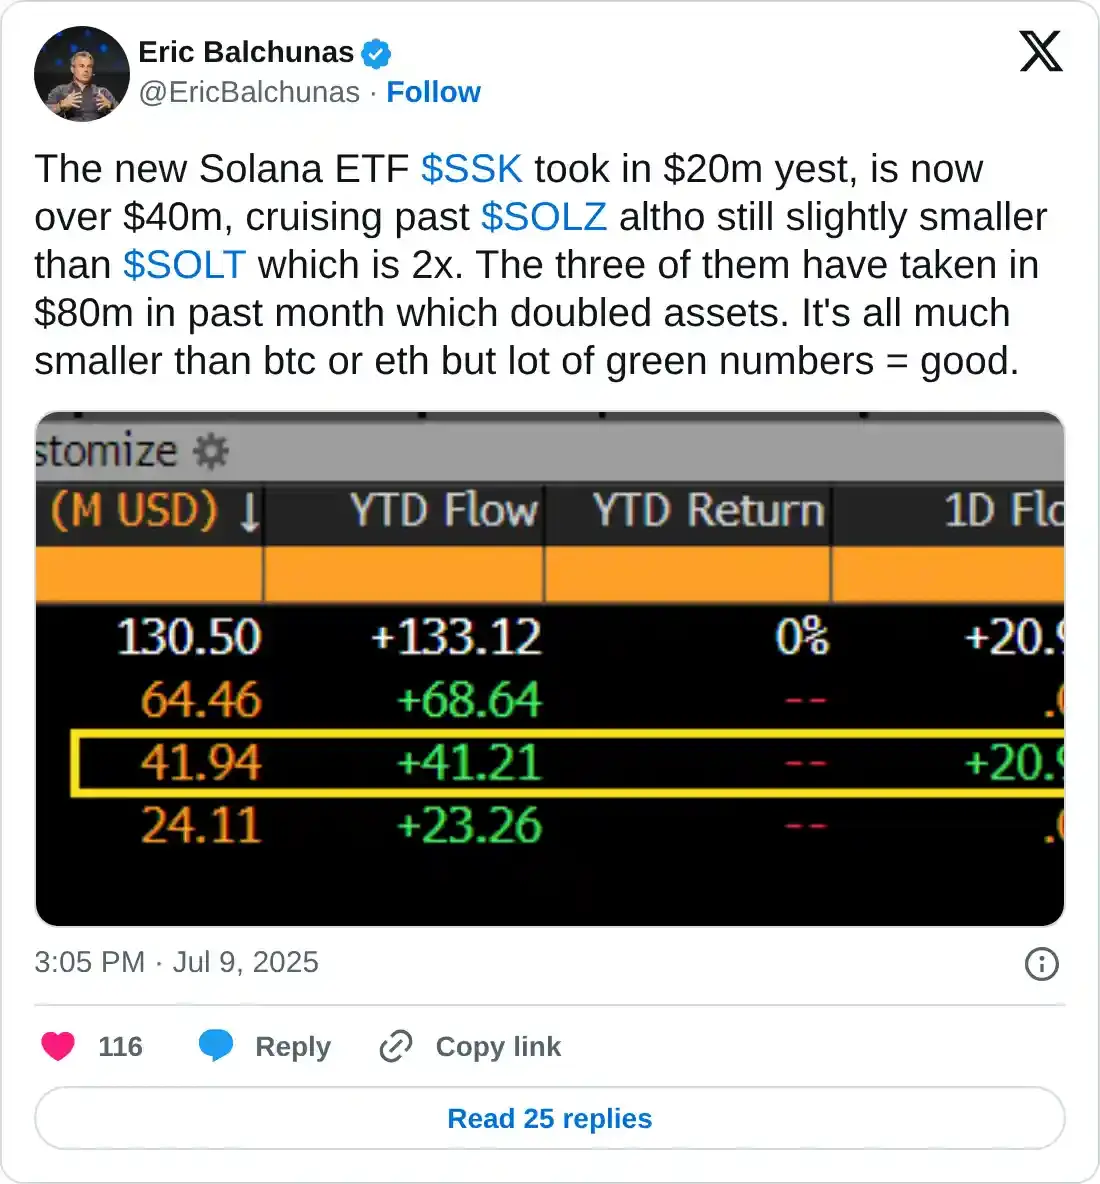Open the $SOLZ cashtag link
The height and width of the screenshot is (1184, 1100).
pos(544,217)
